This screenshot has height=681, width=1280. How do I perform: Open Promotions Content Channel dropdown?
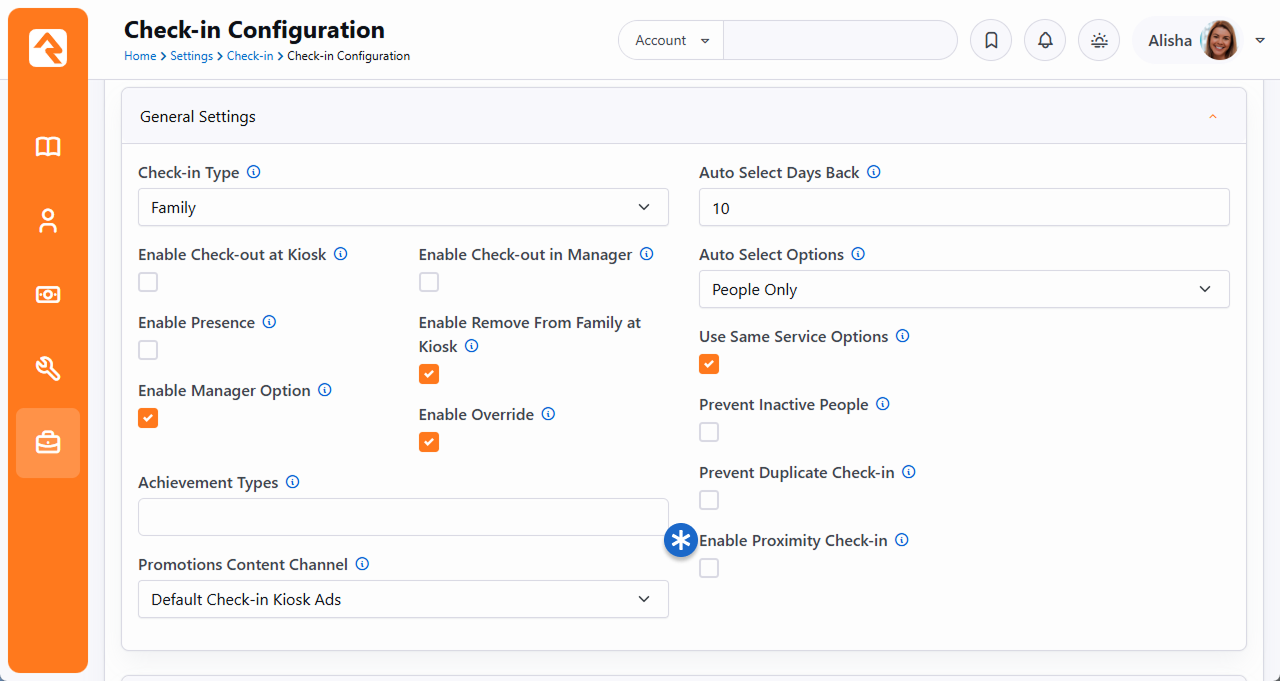(403, 600)
